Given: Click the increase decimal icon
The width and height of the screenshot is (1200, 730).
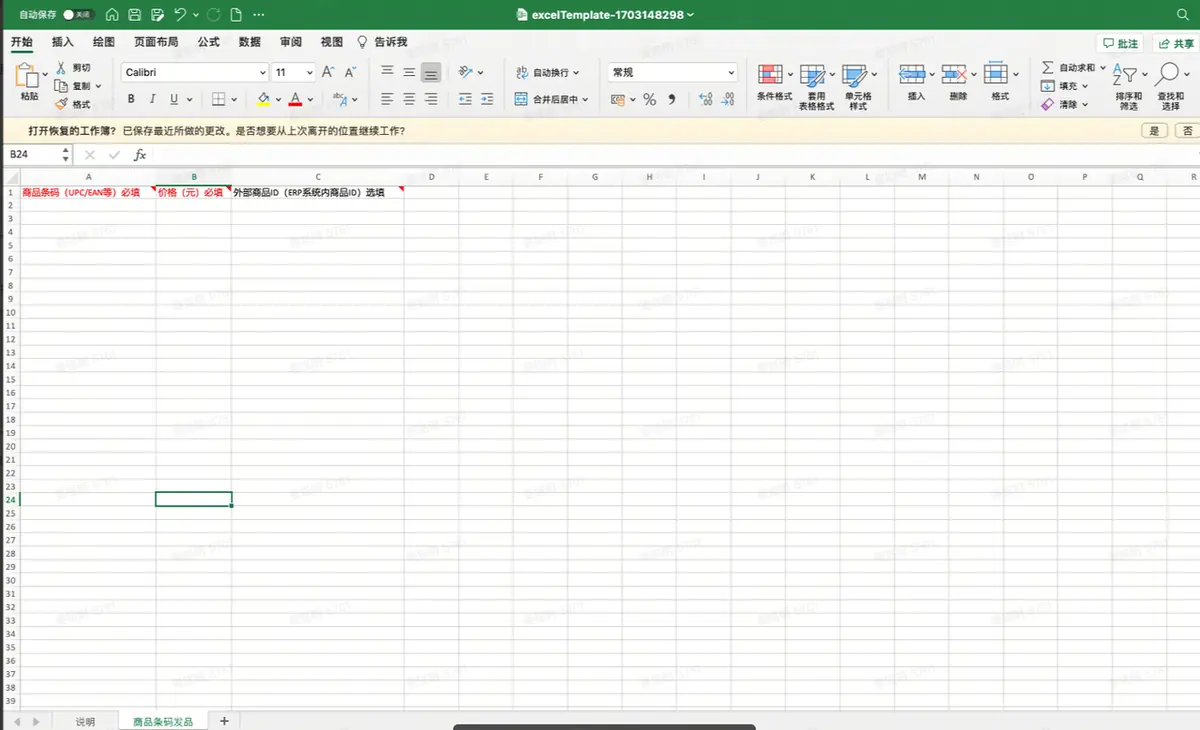Looking at the screenshot, I should (x=706, y=99).
